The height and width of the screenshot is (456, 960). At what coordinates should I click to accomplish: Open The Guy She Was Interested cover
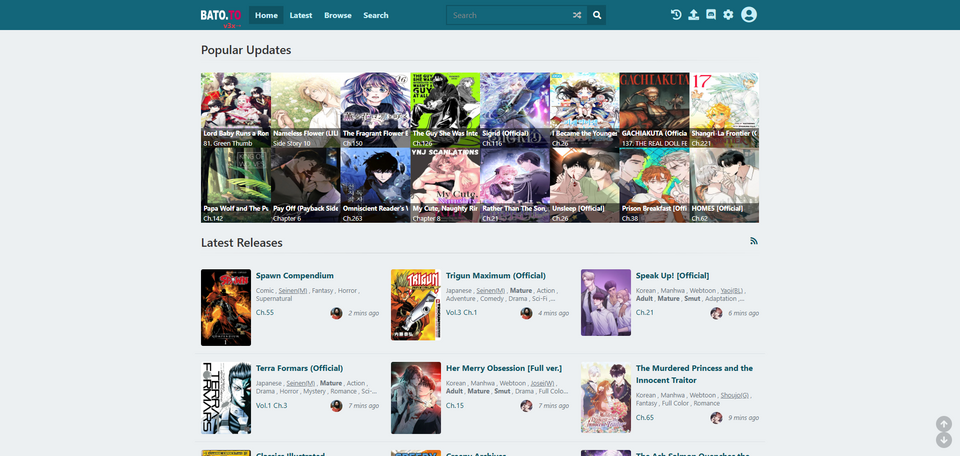445,110
